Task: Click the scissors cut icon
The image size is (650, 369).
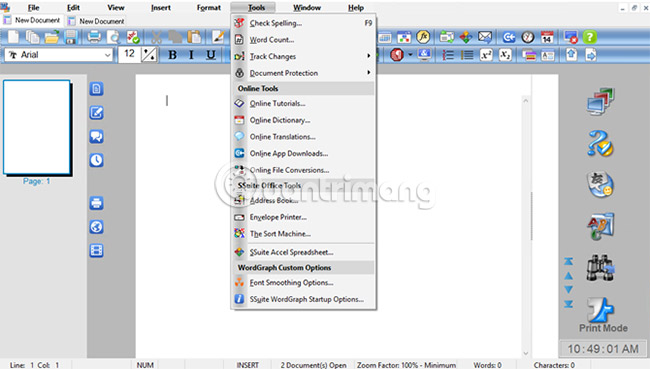Action: 156,37
